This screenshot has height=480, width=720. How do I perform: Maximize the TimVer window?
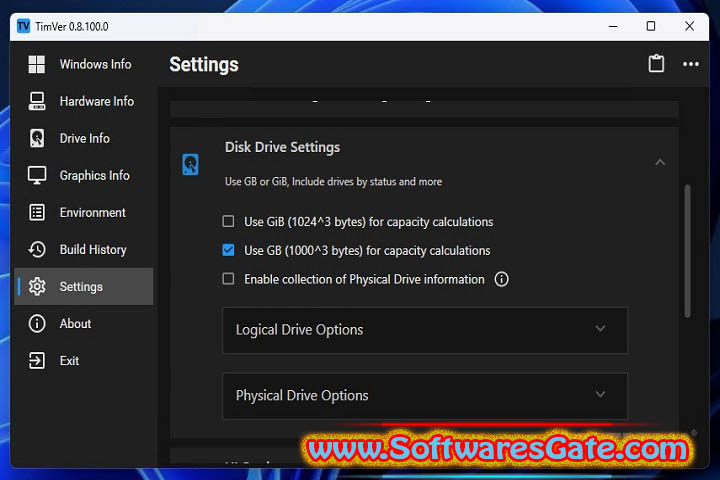[x=651, y=26]
